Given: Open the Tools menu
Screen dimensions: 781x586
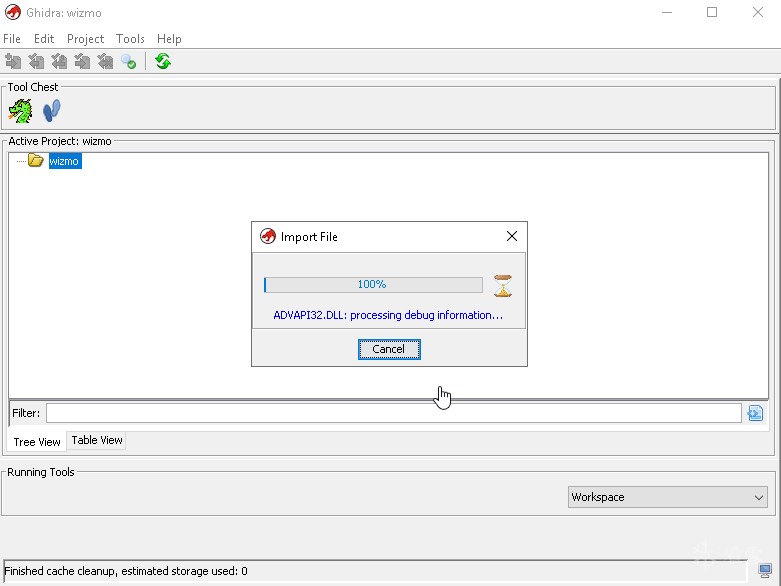Looking at the screenshot, I should pos(130,39).
